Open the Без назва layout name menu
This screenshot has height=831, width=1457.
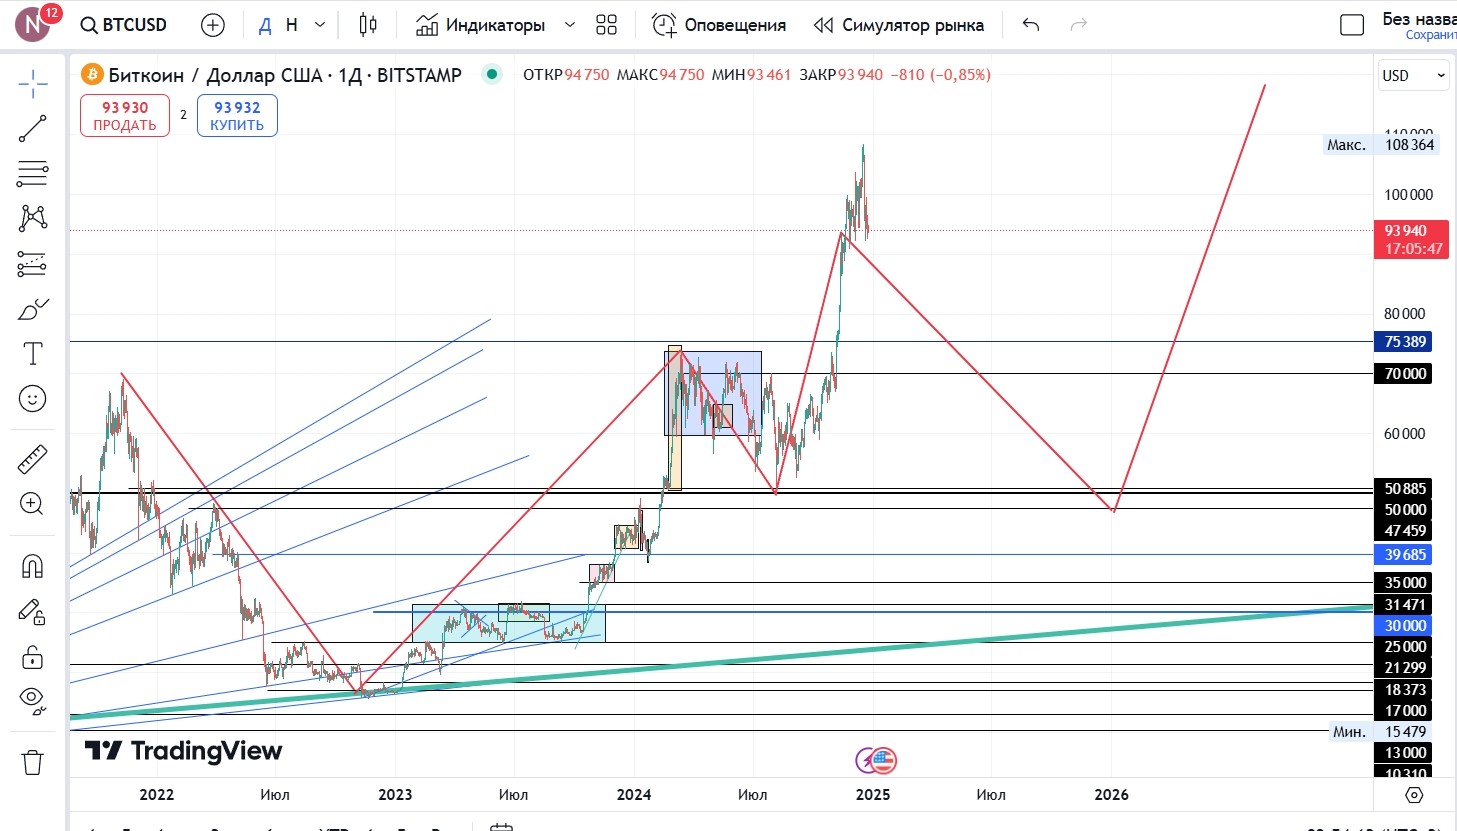[x=1418, y=26]
